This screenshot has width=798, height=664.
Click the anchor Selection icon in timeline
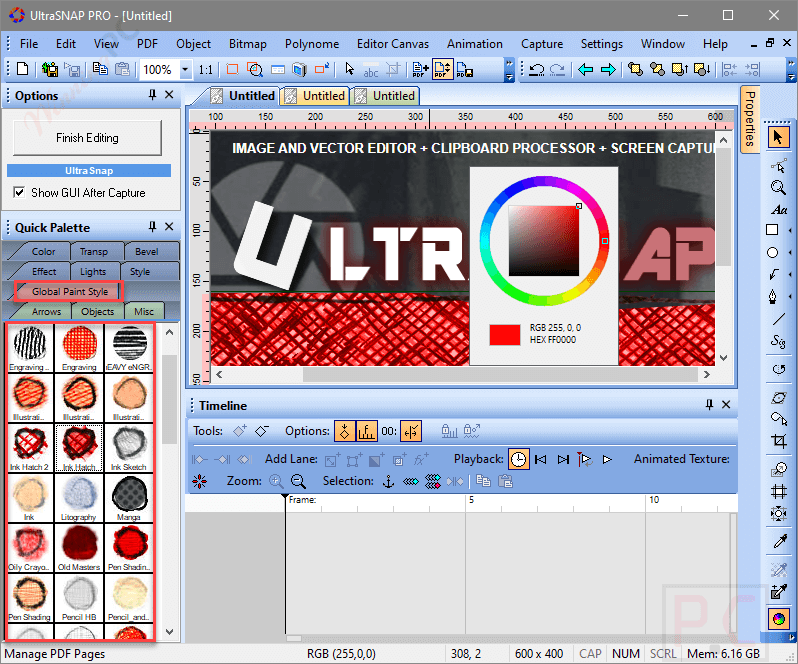point(388,481)
